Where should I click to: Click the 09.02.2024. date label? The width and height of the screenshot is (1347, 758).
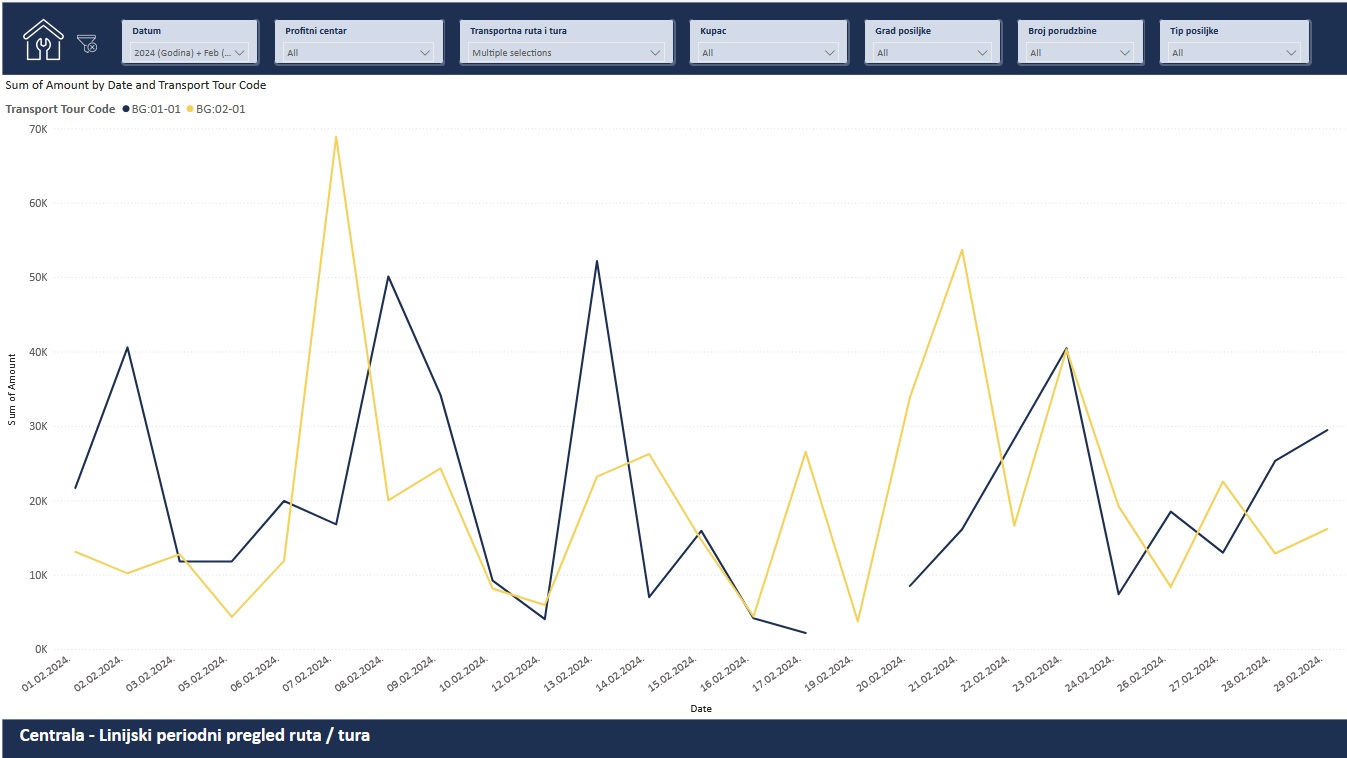coord(412,675)
